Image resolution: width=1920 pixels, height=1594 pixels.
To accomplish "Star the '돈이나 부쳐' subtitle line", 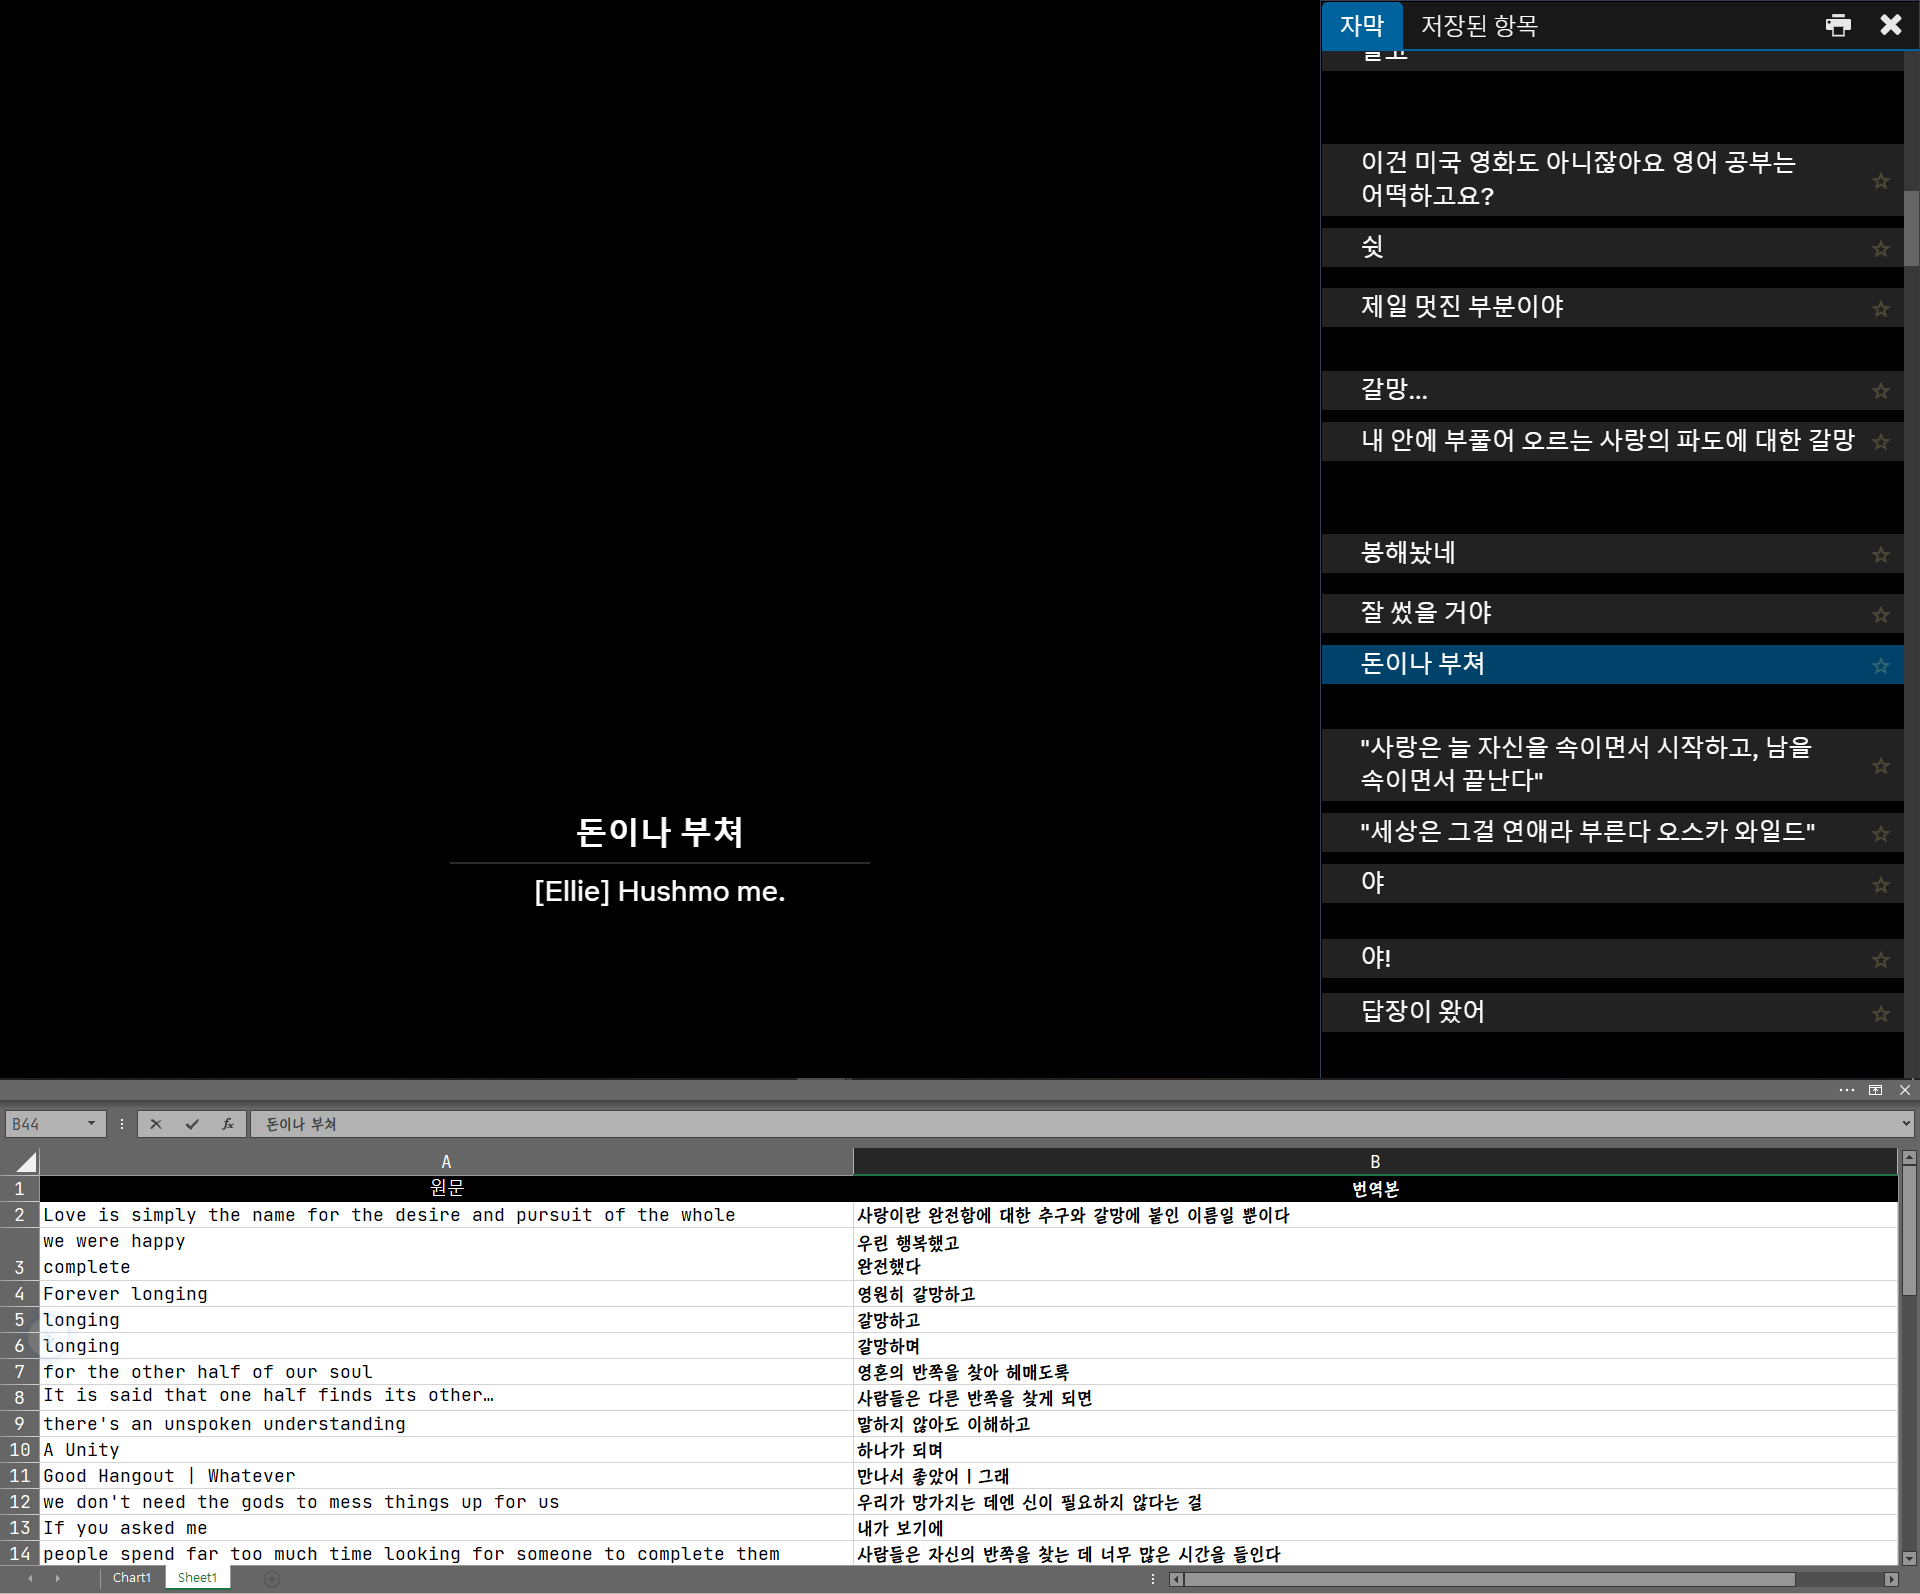I will coord(1881,666).
